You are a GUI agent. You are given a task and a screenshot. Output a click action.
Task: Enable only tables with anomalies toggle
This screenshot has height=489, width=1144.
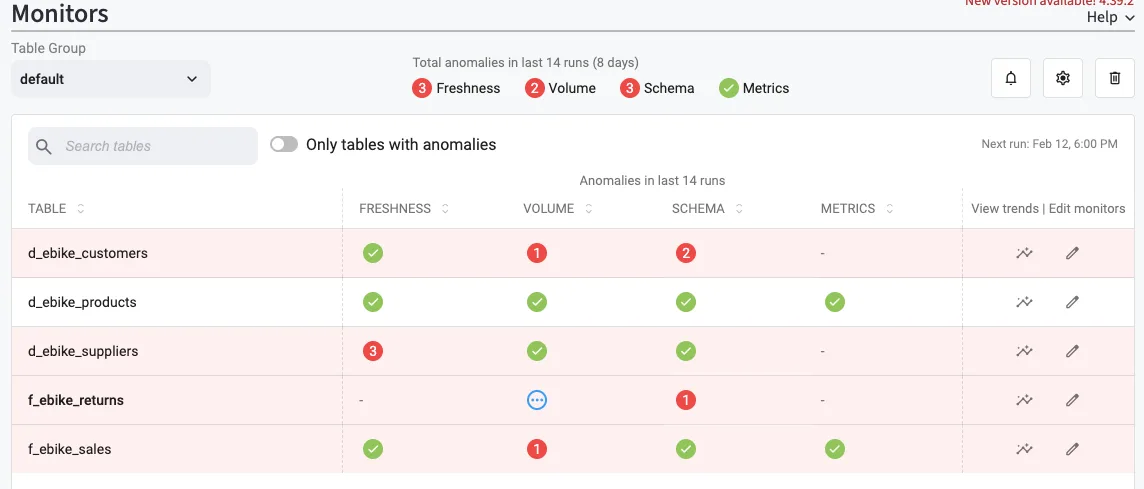click(x=285, y=145)
